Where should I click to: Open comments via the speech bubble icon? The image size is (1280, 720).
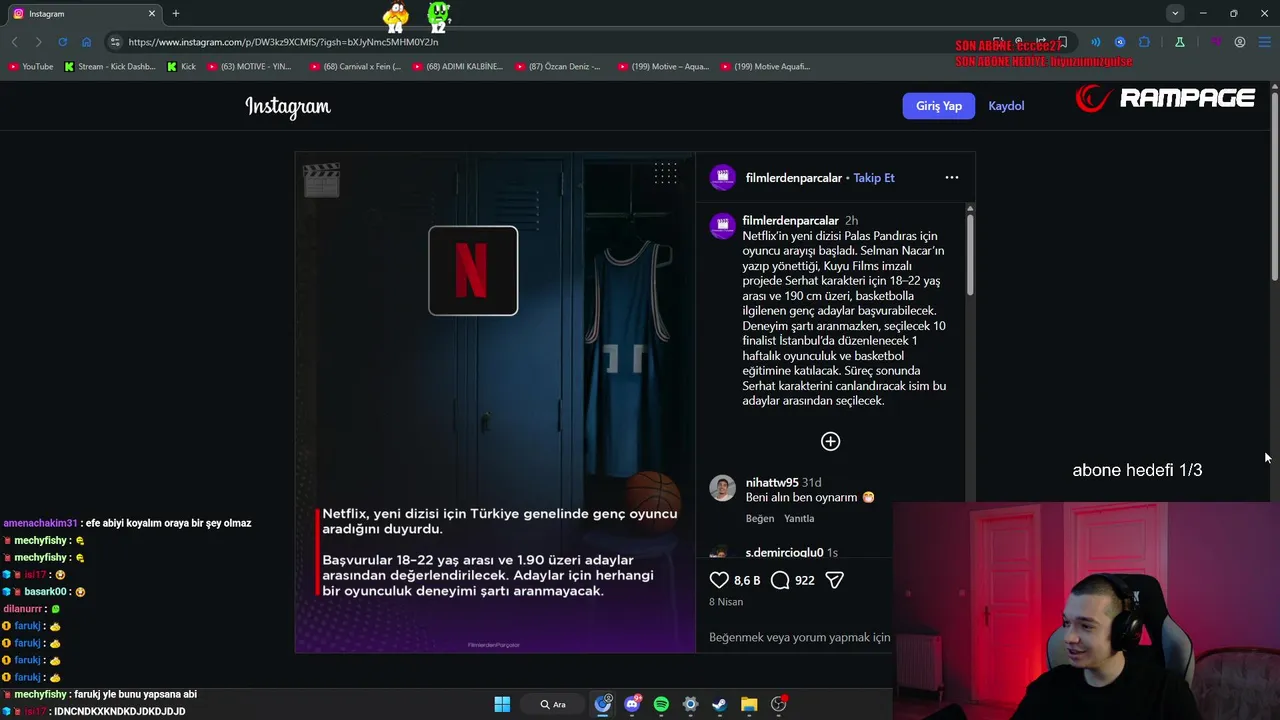pyautogui.click(x=780, y=580)
